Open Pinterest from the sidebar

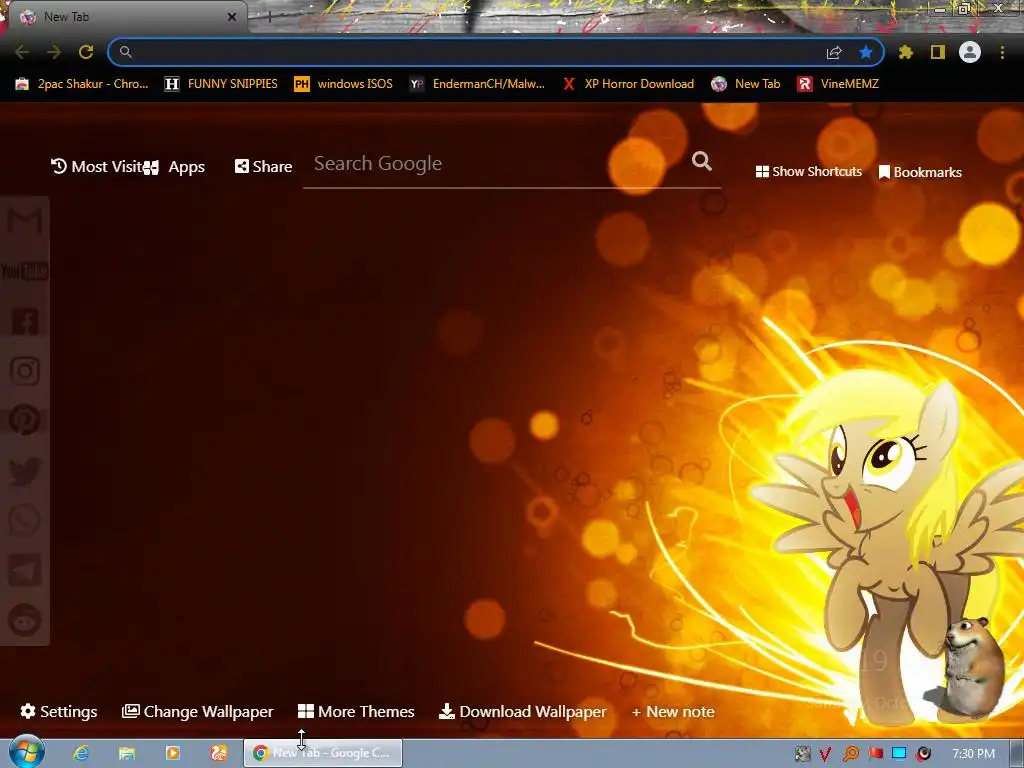[25, 421]
